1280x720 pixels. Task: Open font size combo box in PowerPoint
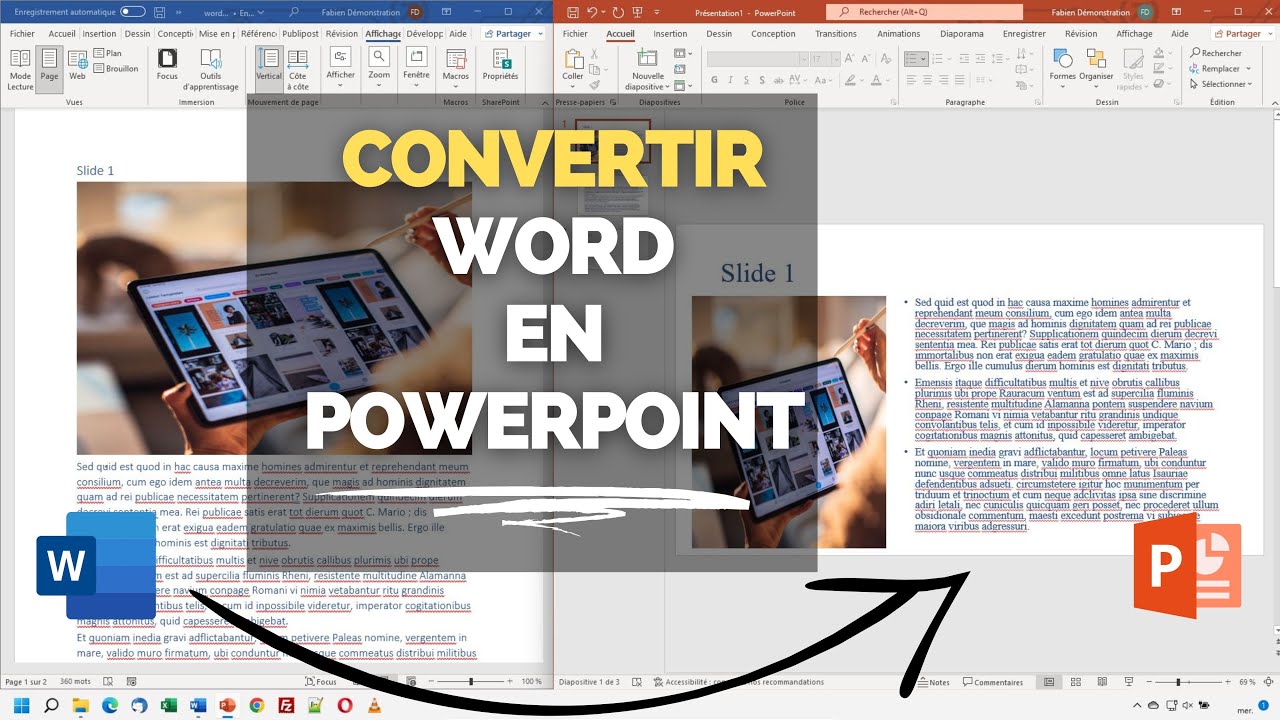[825, 59]
